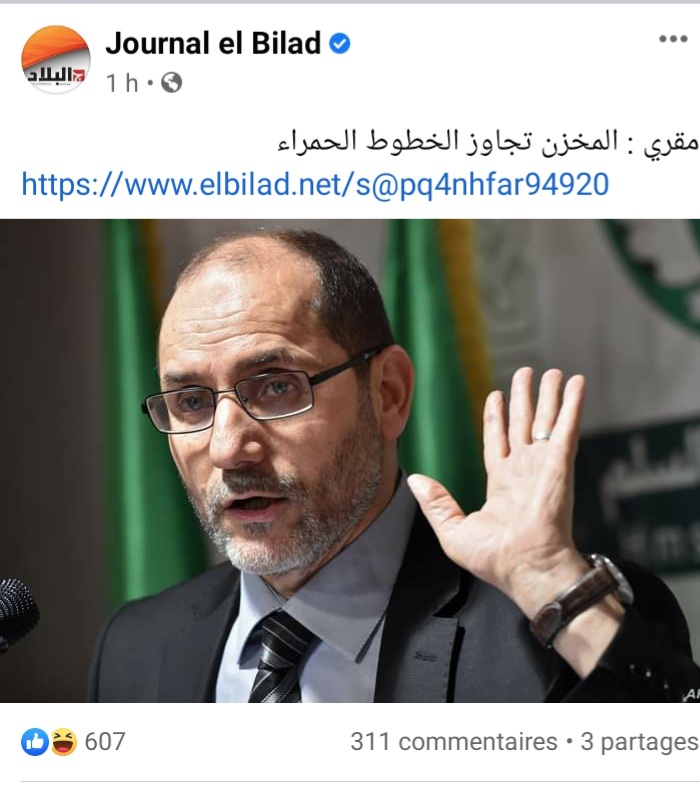Click the blue thumbs-up Like reaction icon
Image resolution: width=700 pixels, height=790 pixels.
point(35,742)
